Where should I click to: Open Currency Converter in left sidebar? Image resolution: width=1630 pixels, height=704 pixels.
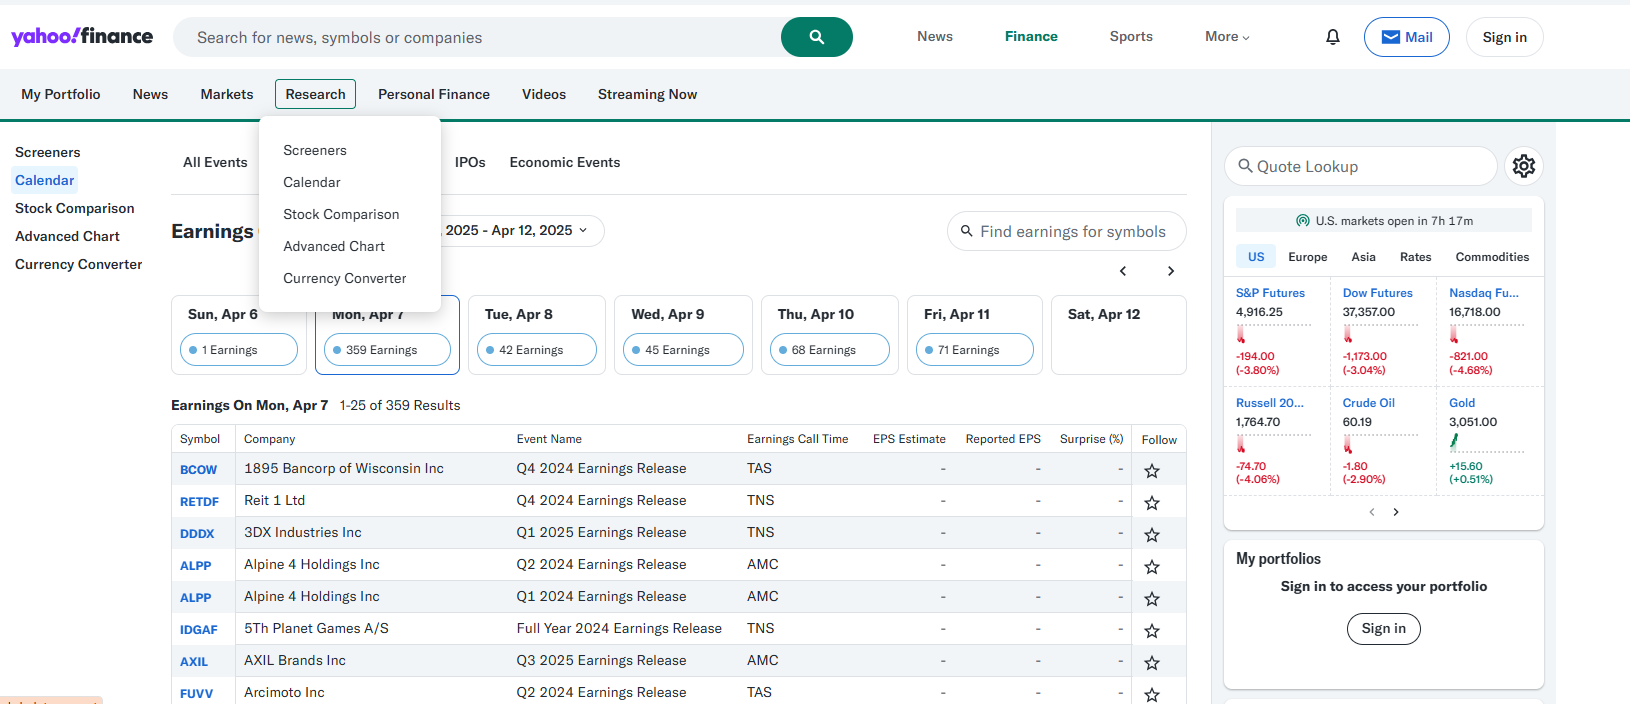(x=79, y=264)
